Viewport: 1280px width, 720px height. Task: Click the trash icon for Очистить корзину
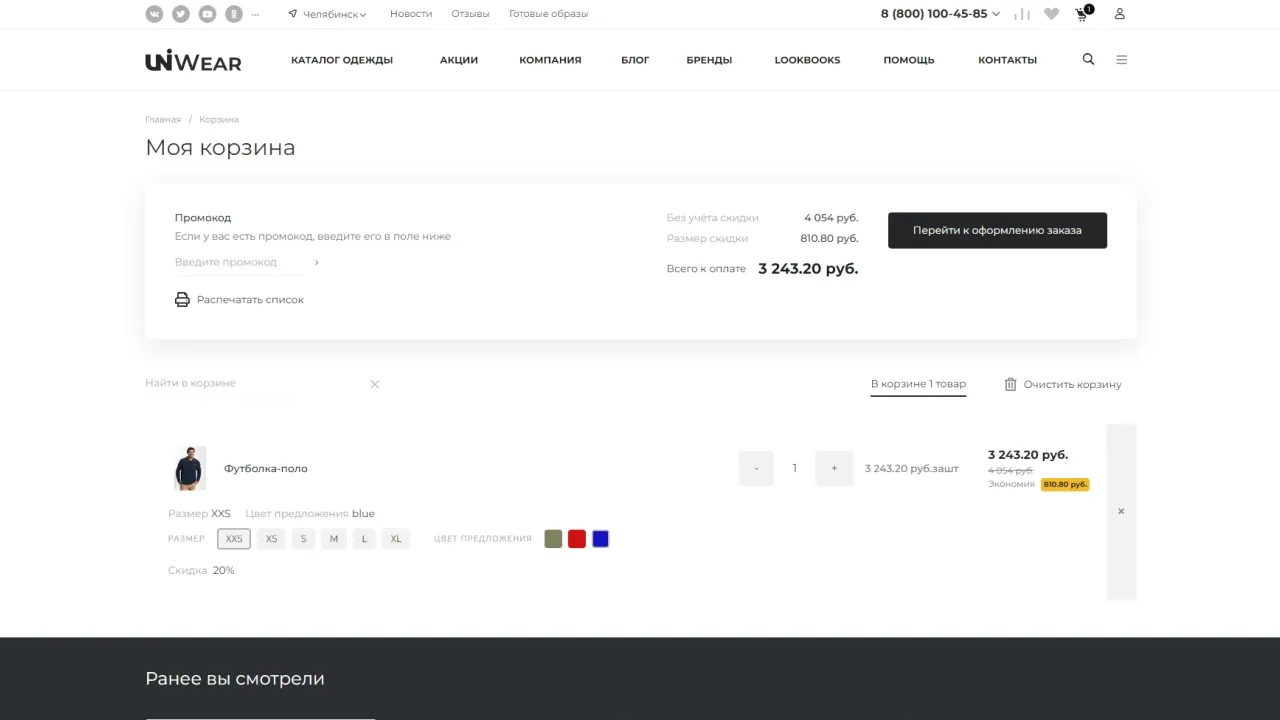click(1010, 384)
